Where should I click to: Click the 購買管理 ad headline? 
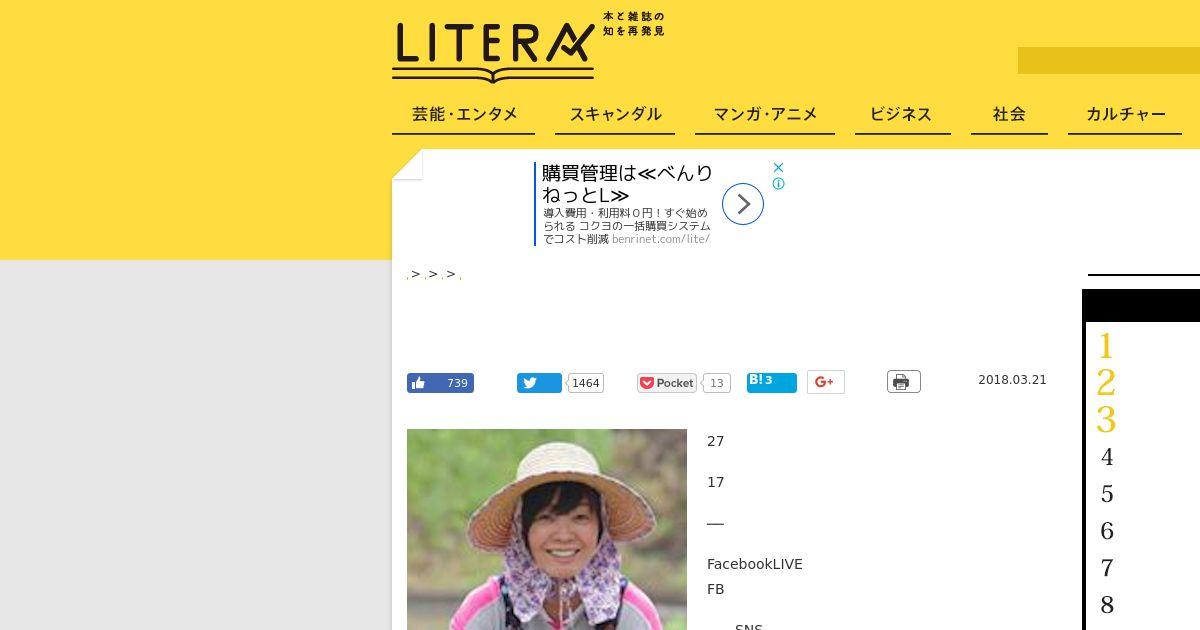click(627, 184)
